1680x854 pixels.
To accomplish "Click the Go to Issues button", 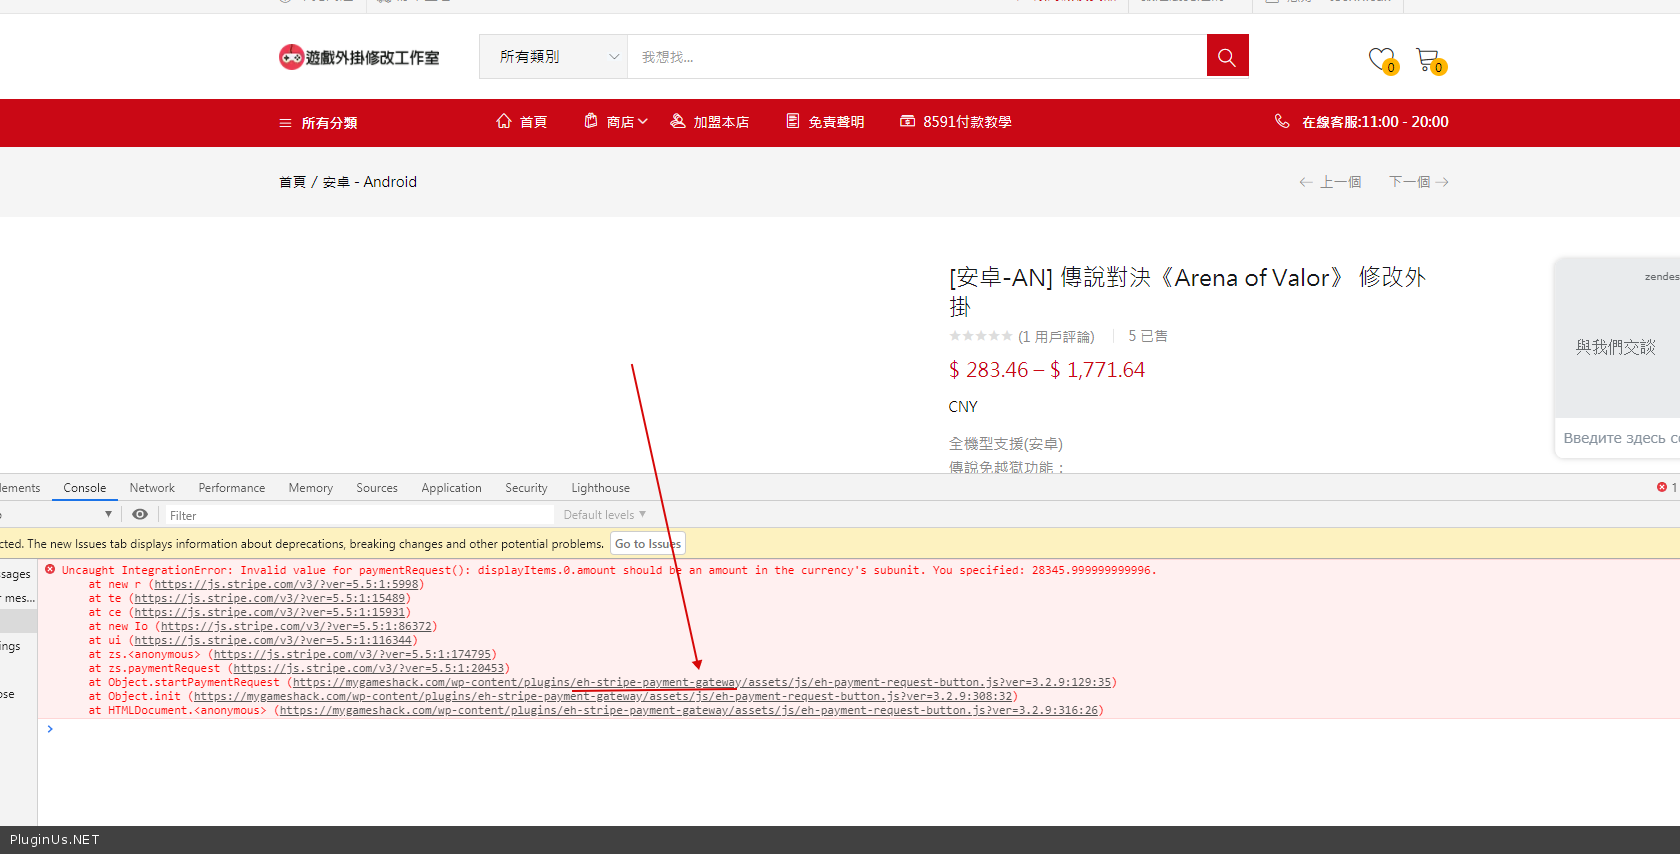I will pyautogui.click(x=647, y=544).
